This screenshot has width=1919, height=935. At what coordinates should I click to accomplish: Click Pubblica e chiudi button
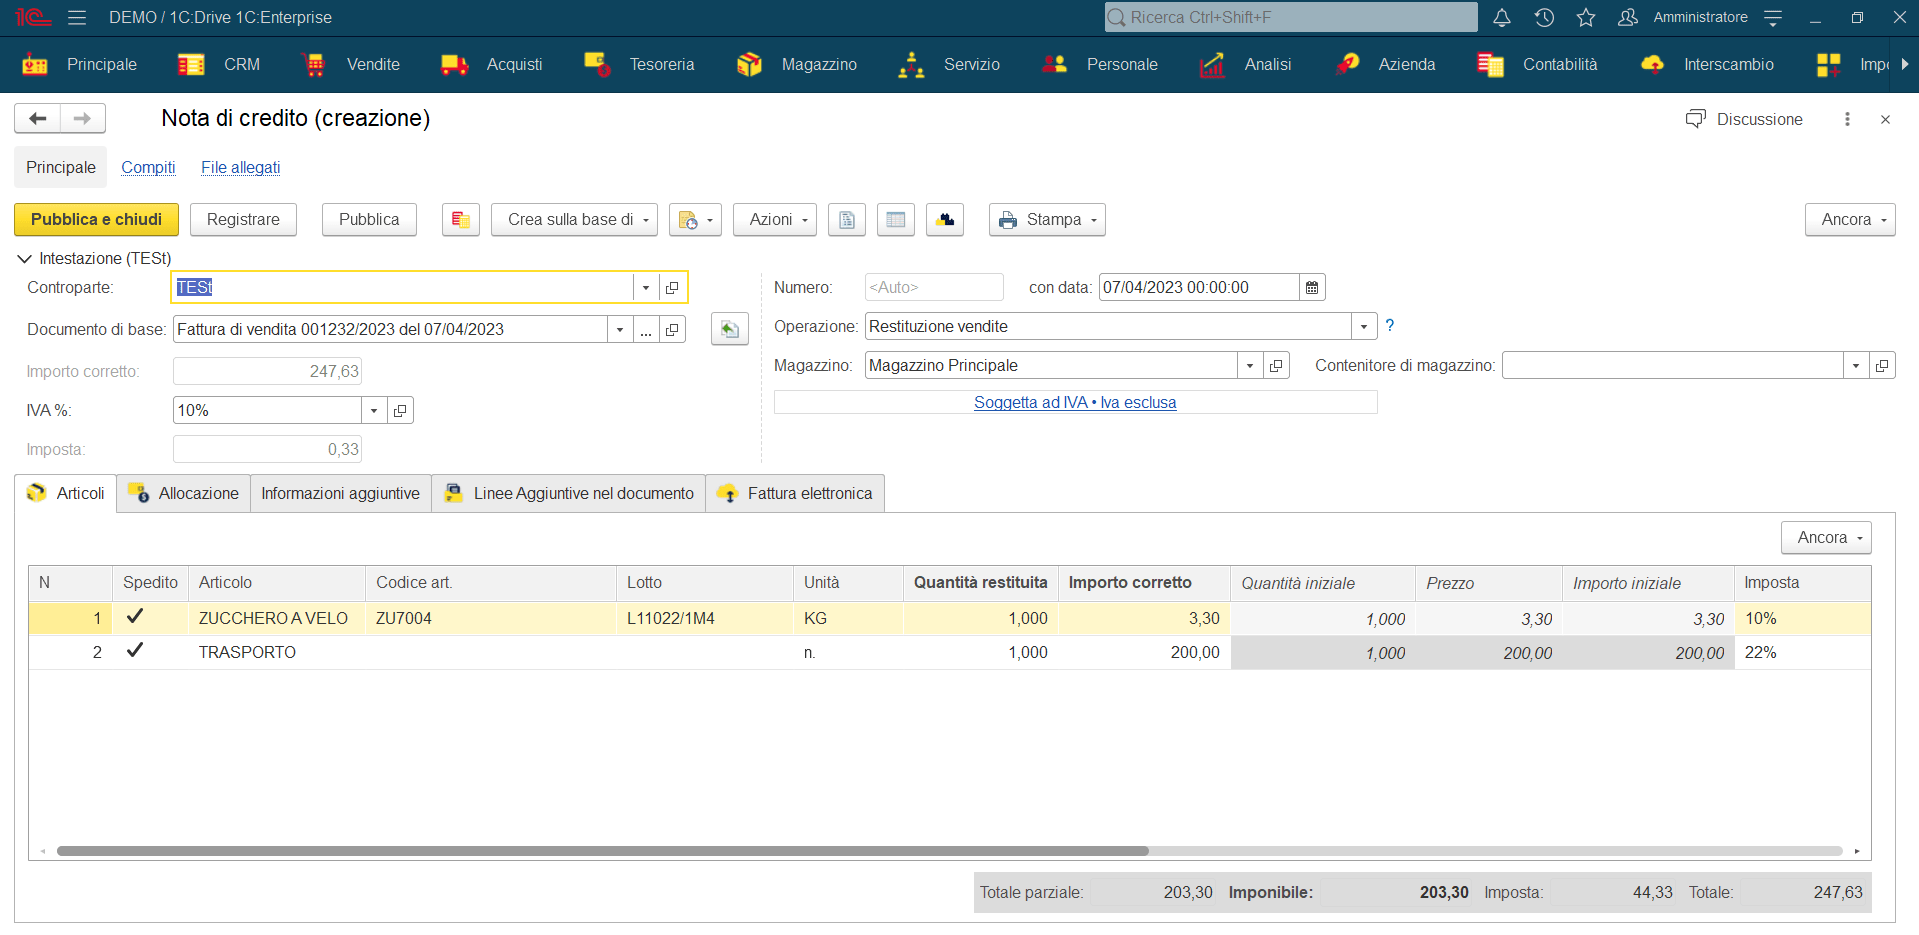[96, 220]
